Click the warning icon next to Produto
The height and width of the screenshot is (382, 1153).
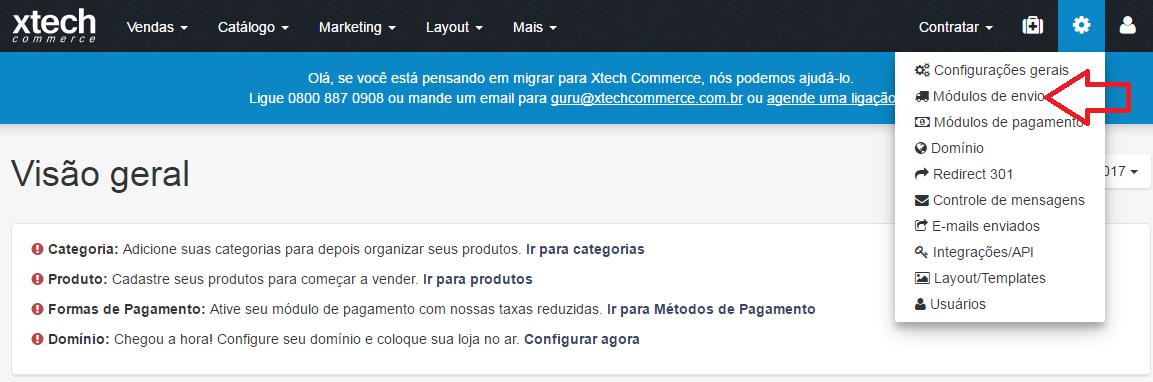38,279
